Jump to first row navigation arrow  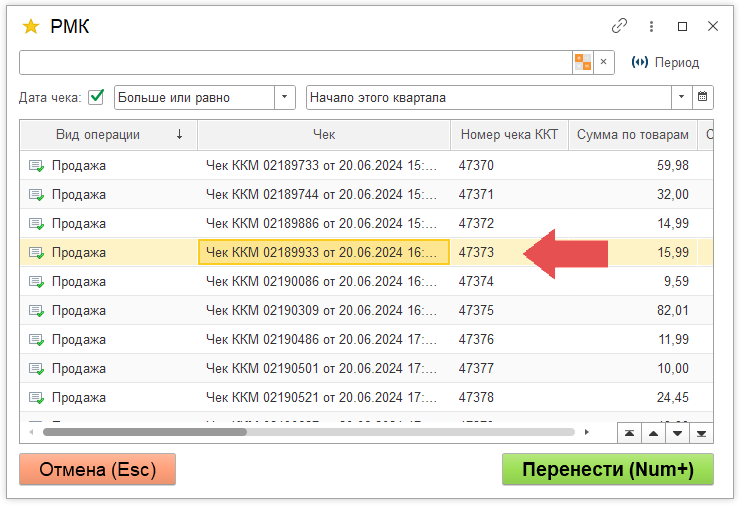[x=629, y=432]
